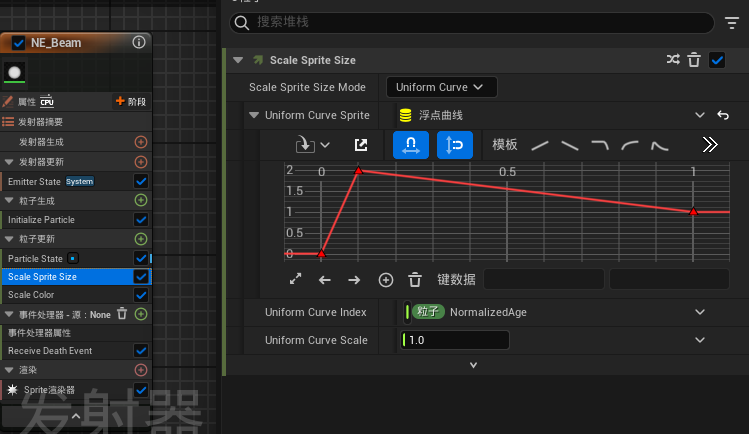The height and width of the screenshot is (434, 749).
Task: Open the Uniform Curve mode dropdown
Action: (441, 87)
